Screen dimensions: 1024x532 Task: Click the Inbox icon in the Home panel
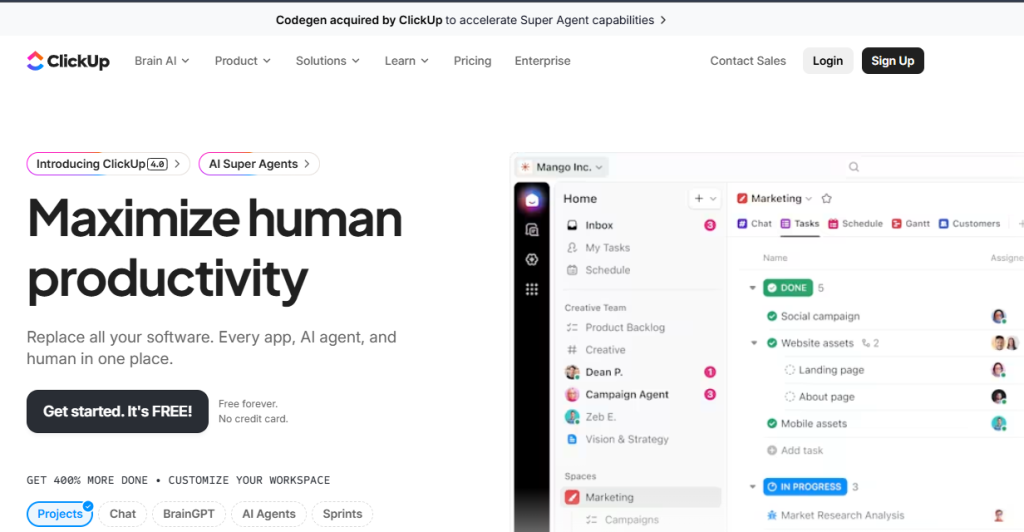pyautogui.click(x=572, y=226)
